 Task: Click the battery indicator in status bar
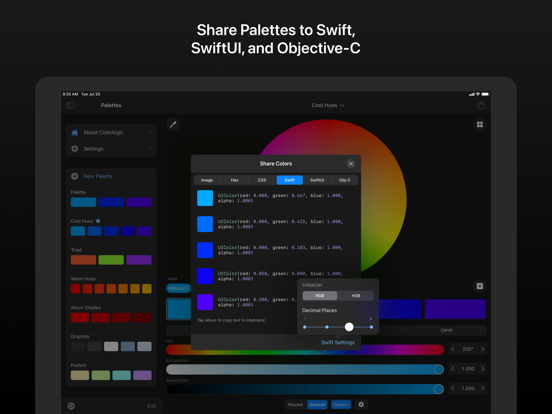(485, 94)
